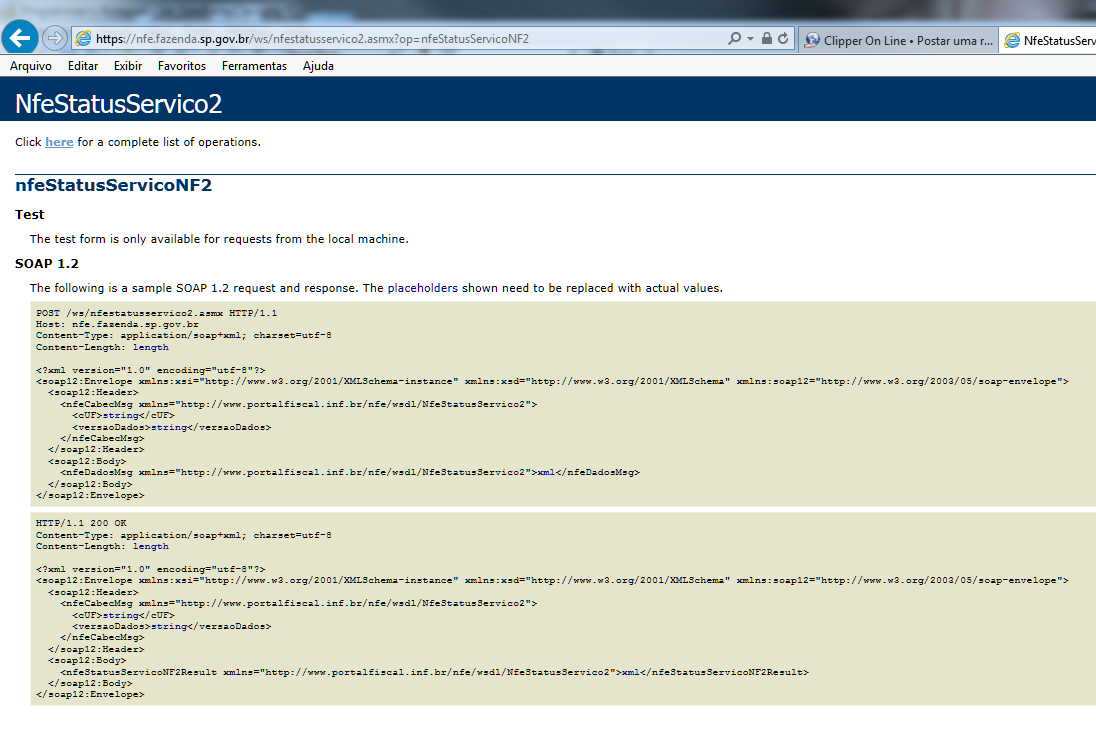Click the Refresh page icon
1096x746 pixels.
[783, 38]
